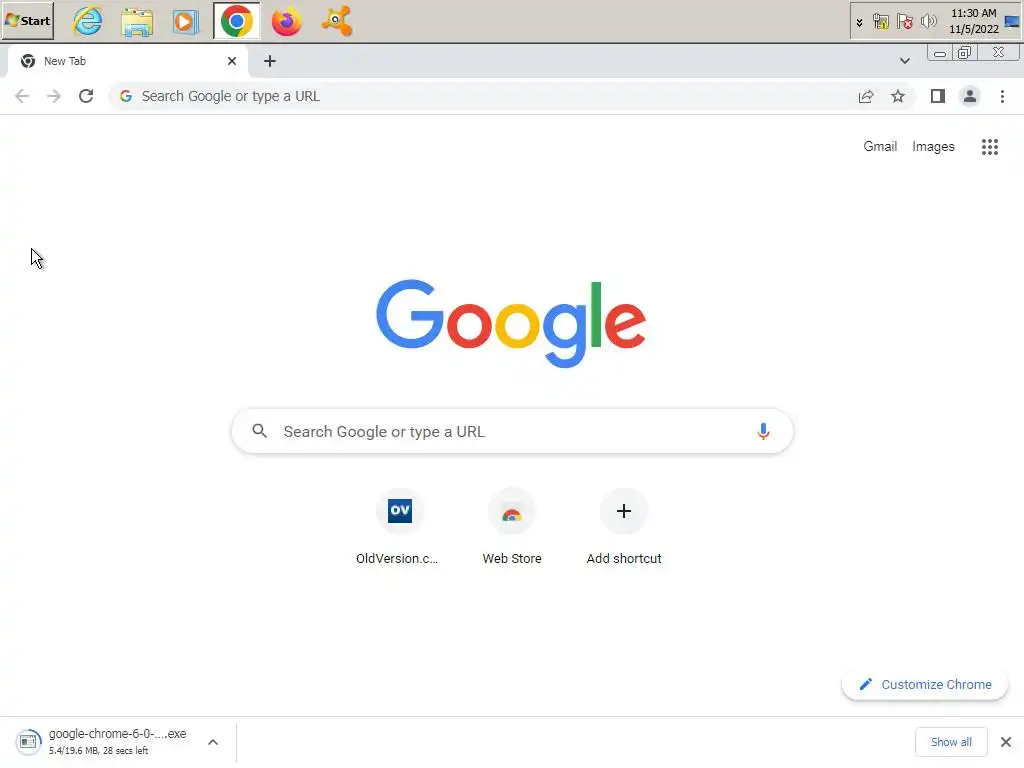Select the Chrome taskbar icon
This screenshot has height=768, width=1024.
click(236, 22)
